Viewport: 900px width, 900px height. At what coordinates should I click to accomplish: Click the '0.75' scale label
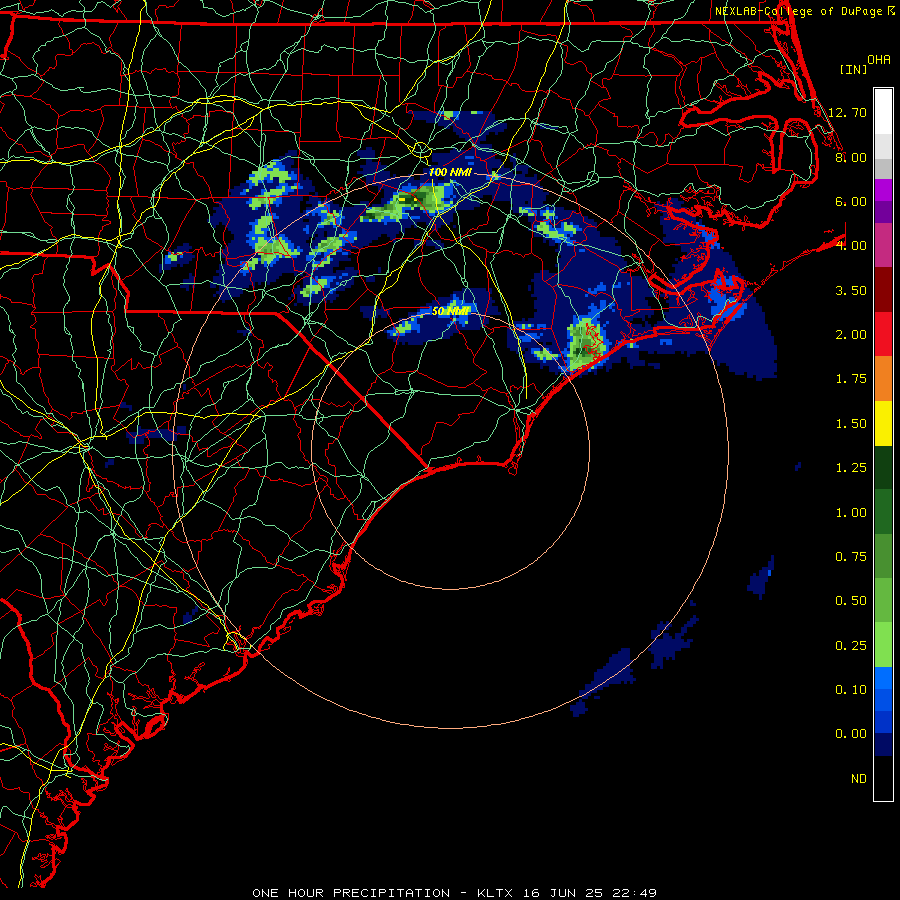851,557
